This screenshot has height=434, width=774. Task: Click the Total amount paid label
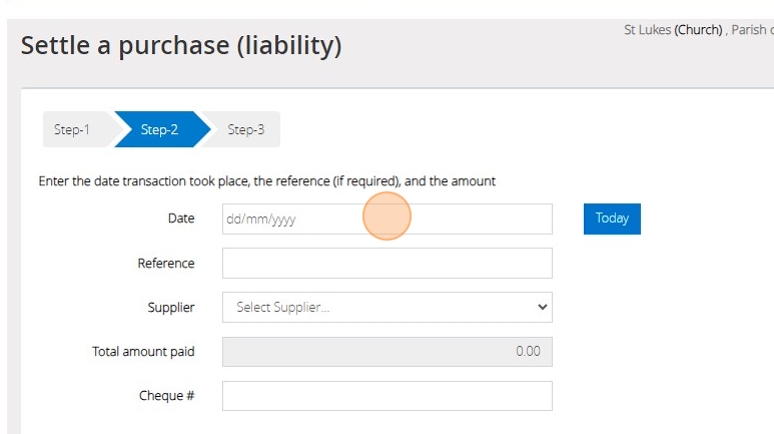(143, 351)
